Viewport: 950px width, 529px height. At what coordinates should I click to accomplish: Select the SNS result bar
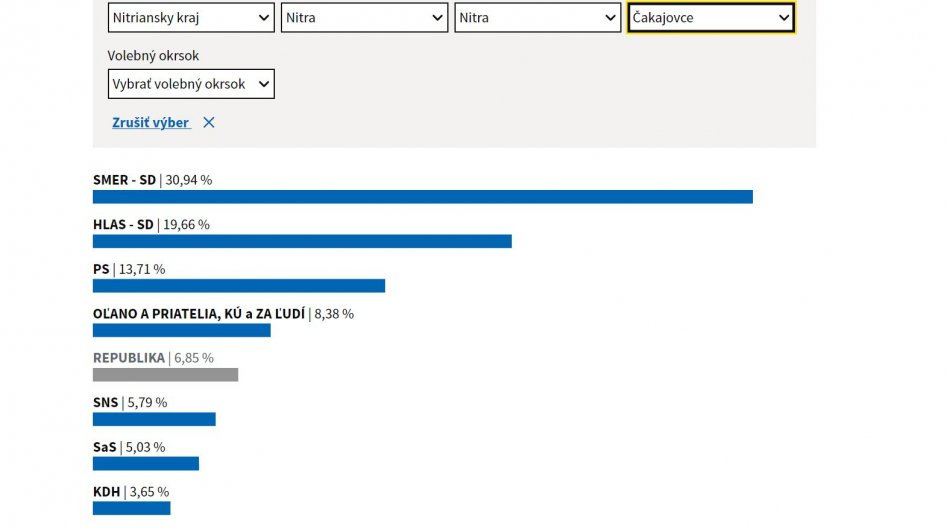coord(154,419)
